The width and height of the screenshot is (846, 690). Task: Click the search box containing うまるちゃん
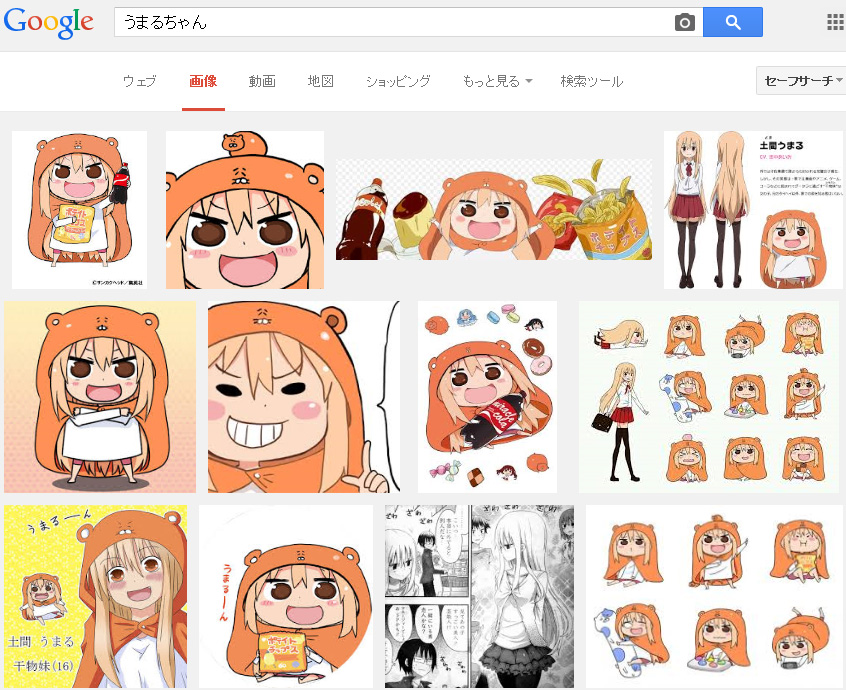coord(408,22)
